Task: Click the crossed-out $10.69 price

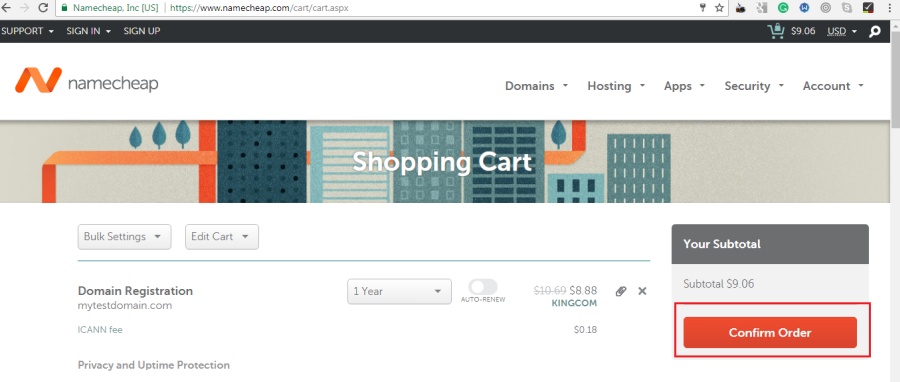Action: click(x=550, y=291)
